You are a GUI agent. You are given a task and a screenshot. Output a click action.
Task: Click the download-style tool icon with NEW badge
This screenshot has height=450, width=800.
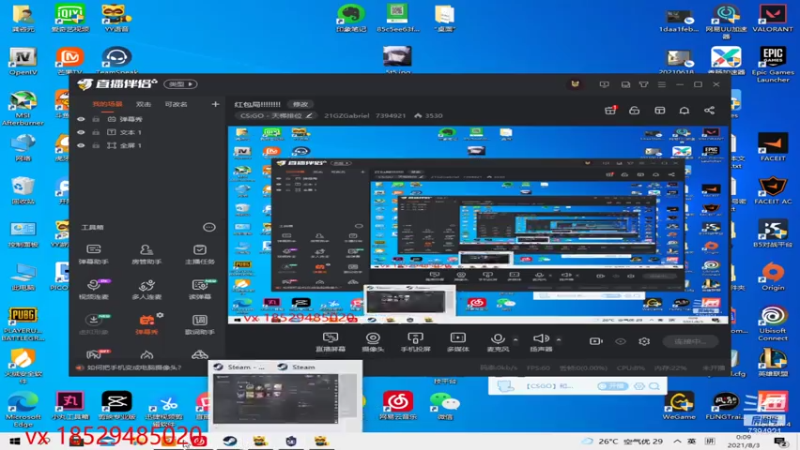click(93, 323)
